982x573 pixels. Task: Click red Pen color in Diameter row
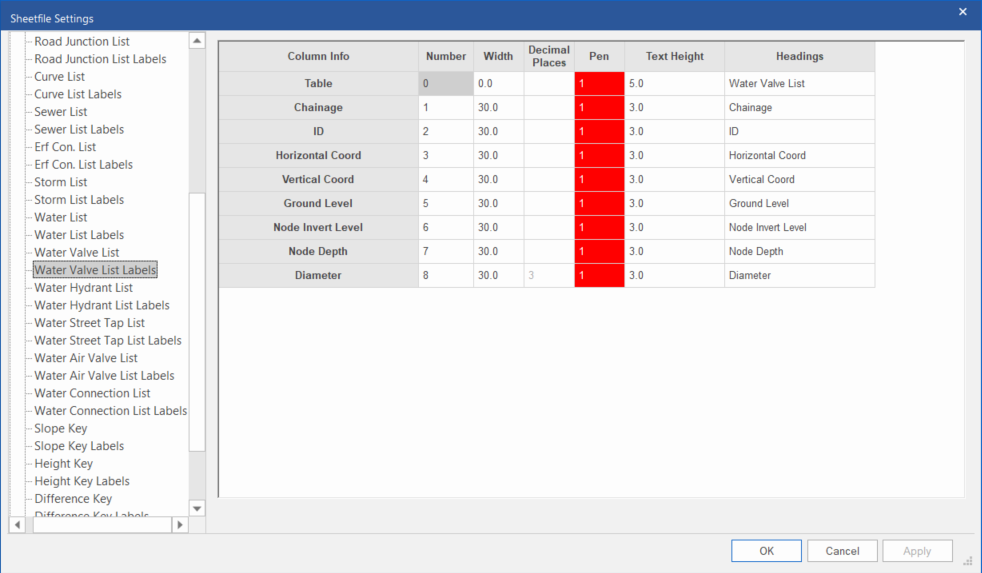tap(599, 276)
